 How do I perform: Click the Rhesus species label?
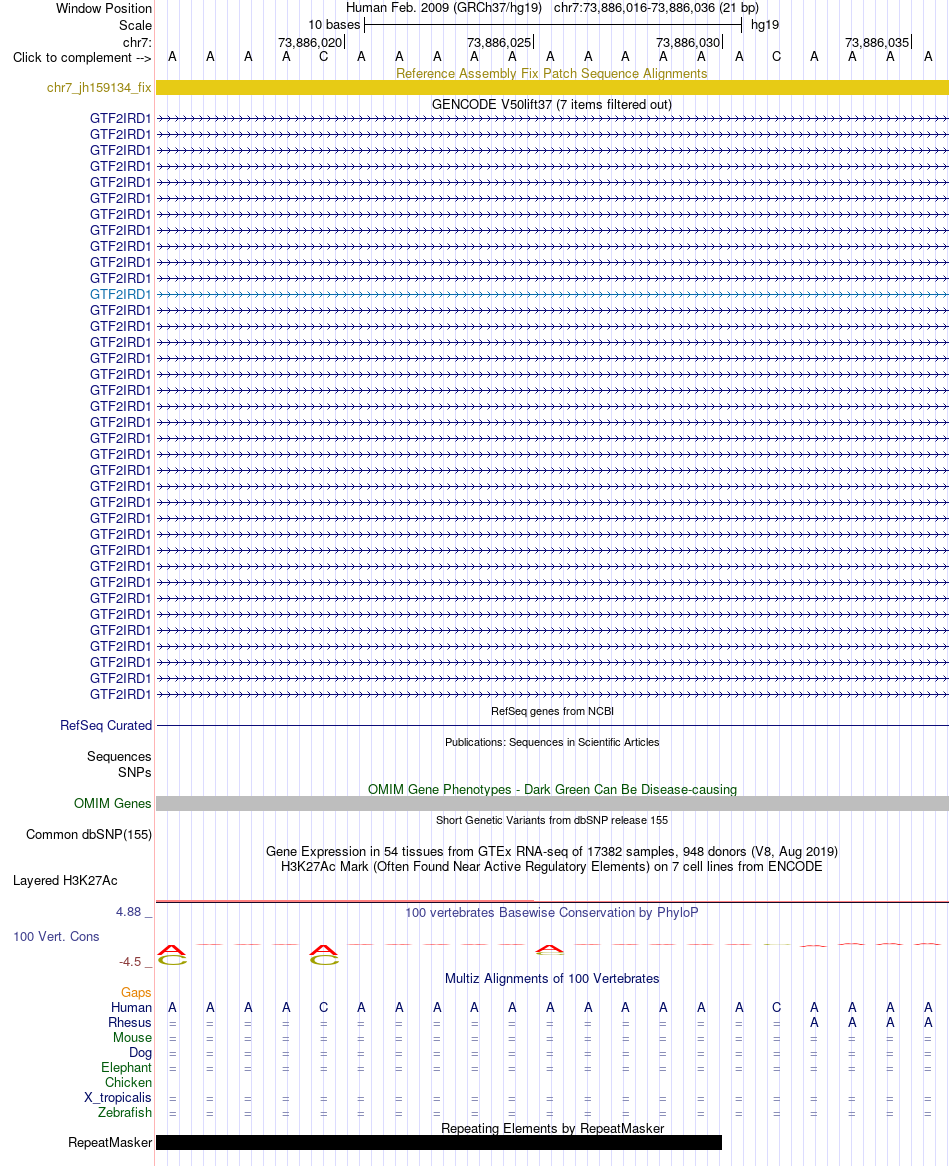129,1023
